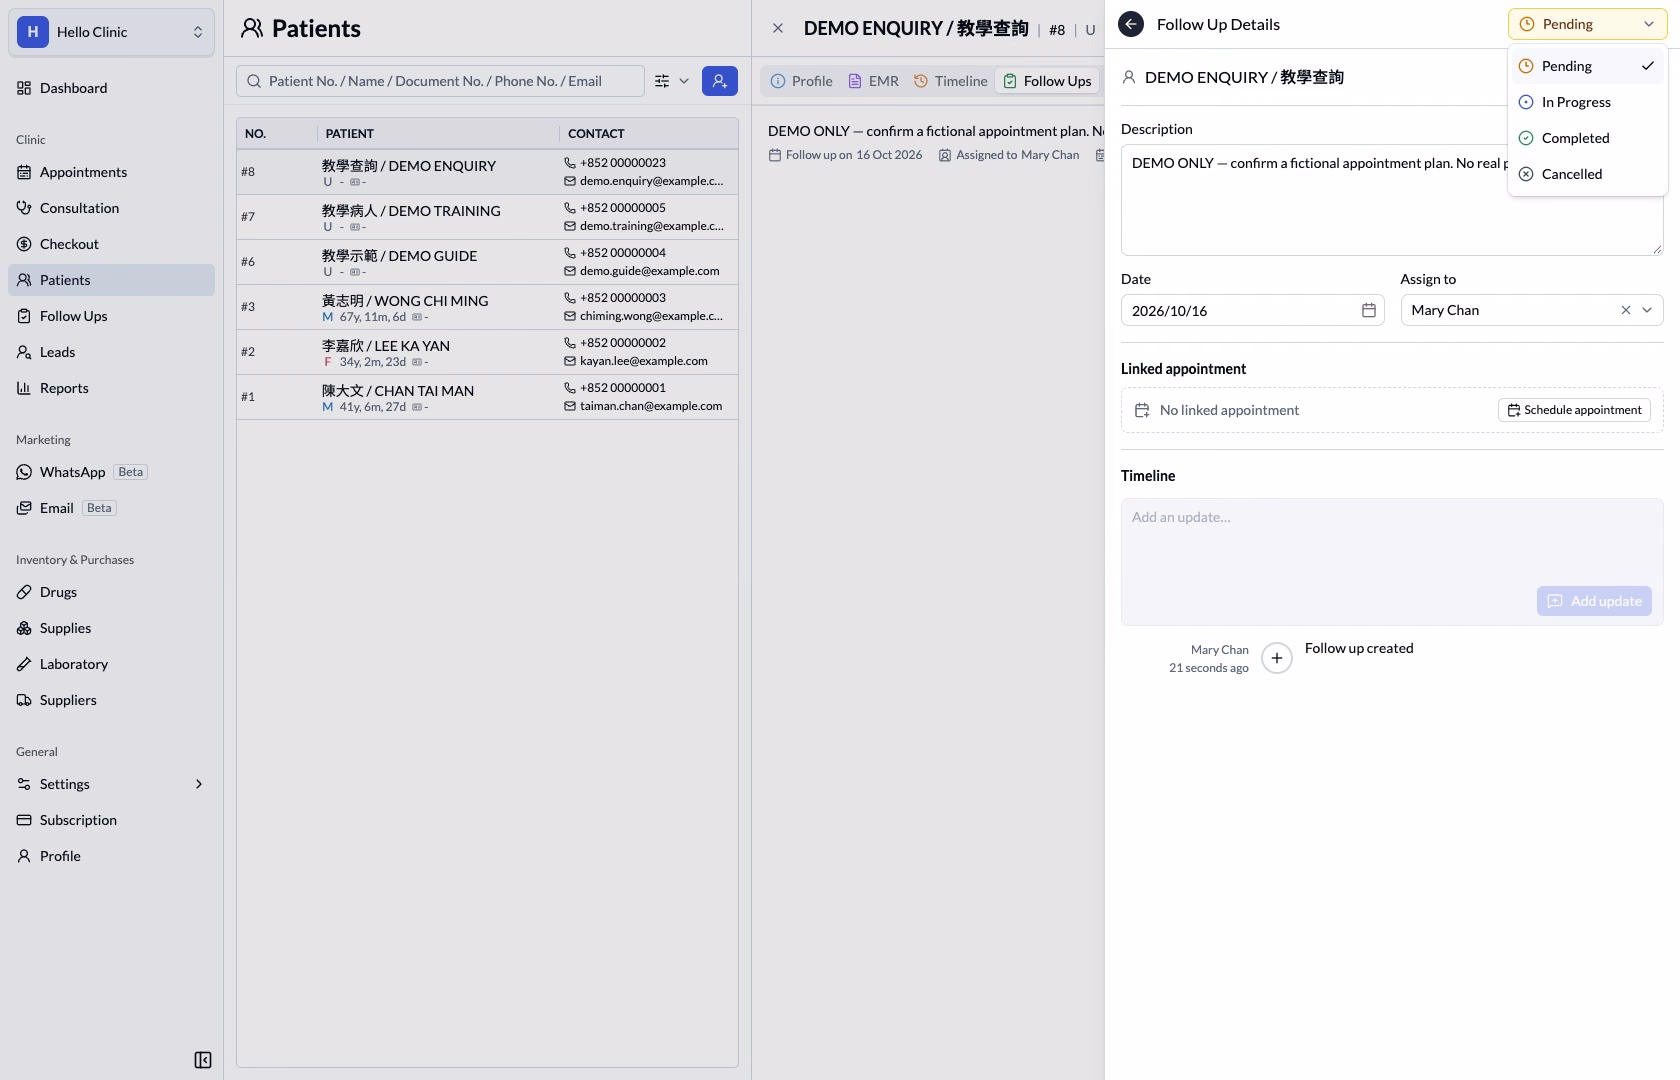Click the Description text box

[x=1392, y=200]
